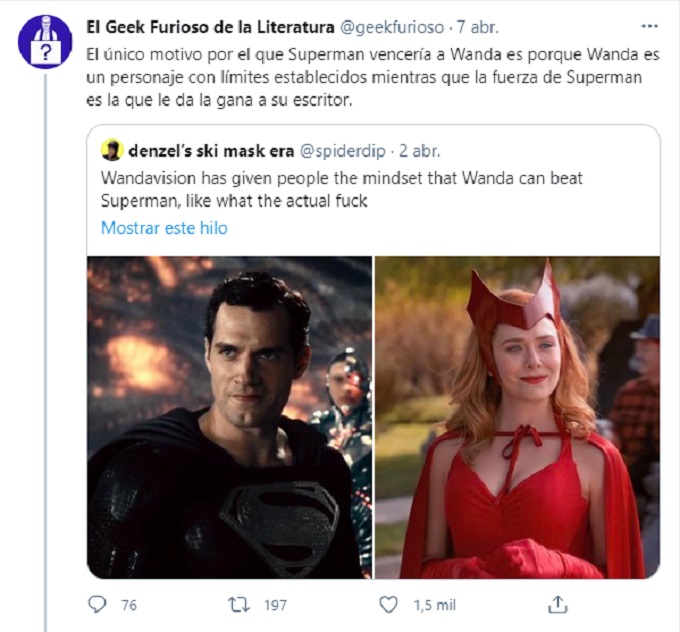The width and height of the screenshot is (680, 632).
Task: Click the denzel's ski mask era avatar
Action: coord(112,151)
